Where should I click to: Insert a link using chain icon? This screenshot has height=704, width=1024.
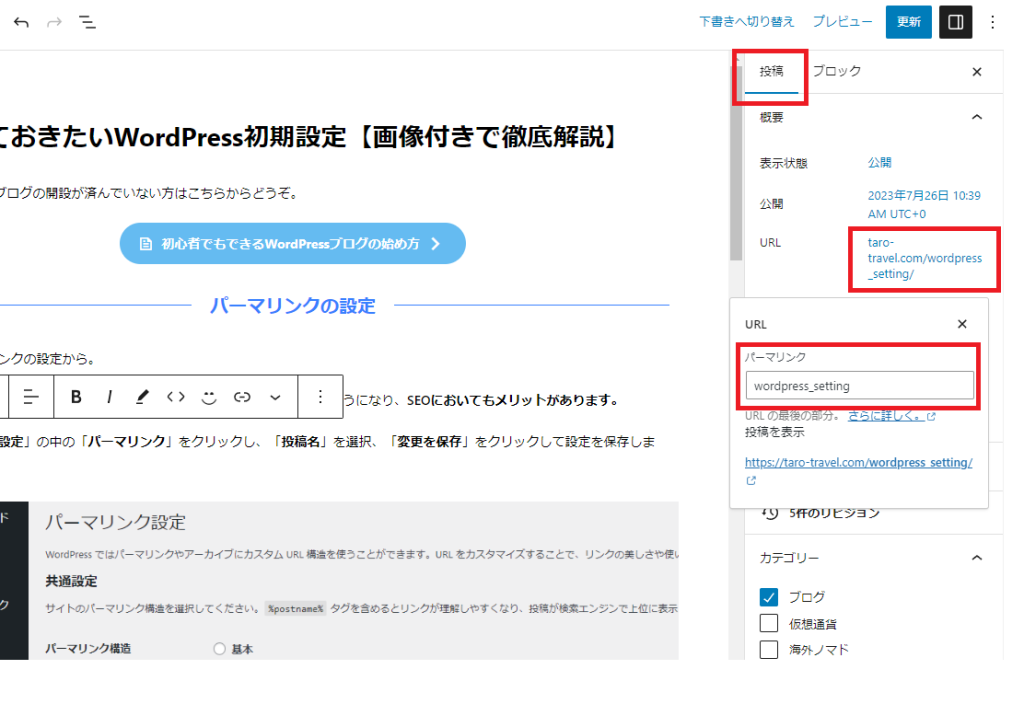[x=242, y=396]
